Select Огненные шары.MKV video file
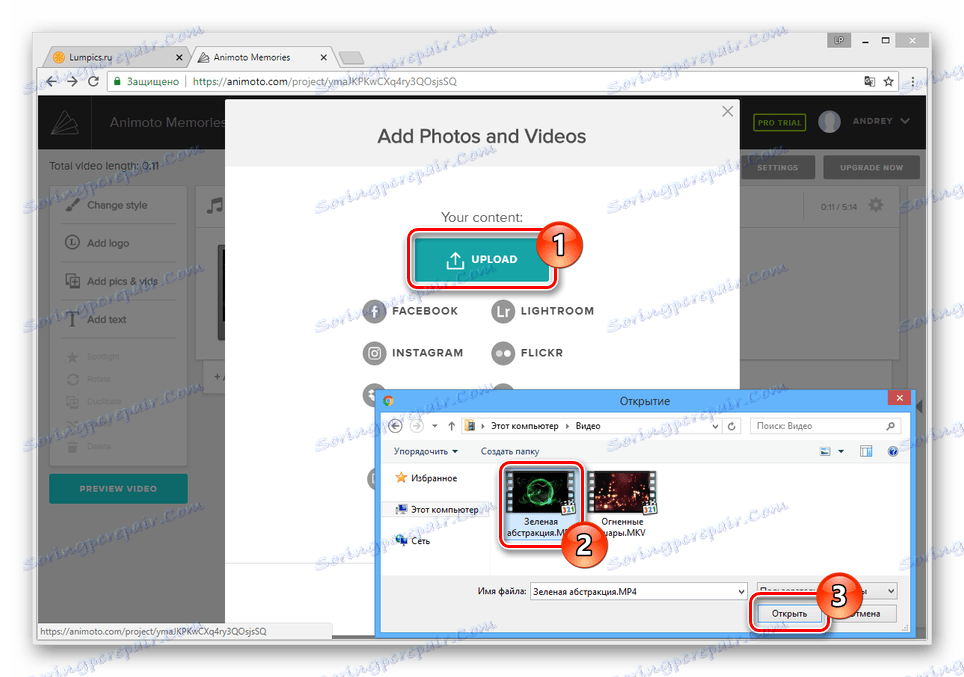 (x=622, y=504)
